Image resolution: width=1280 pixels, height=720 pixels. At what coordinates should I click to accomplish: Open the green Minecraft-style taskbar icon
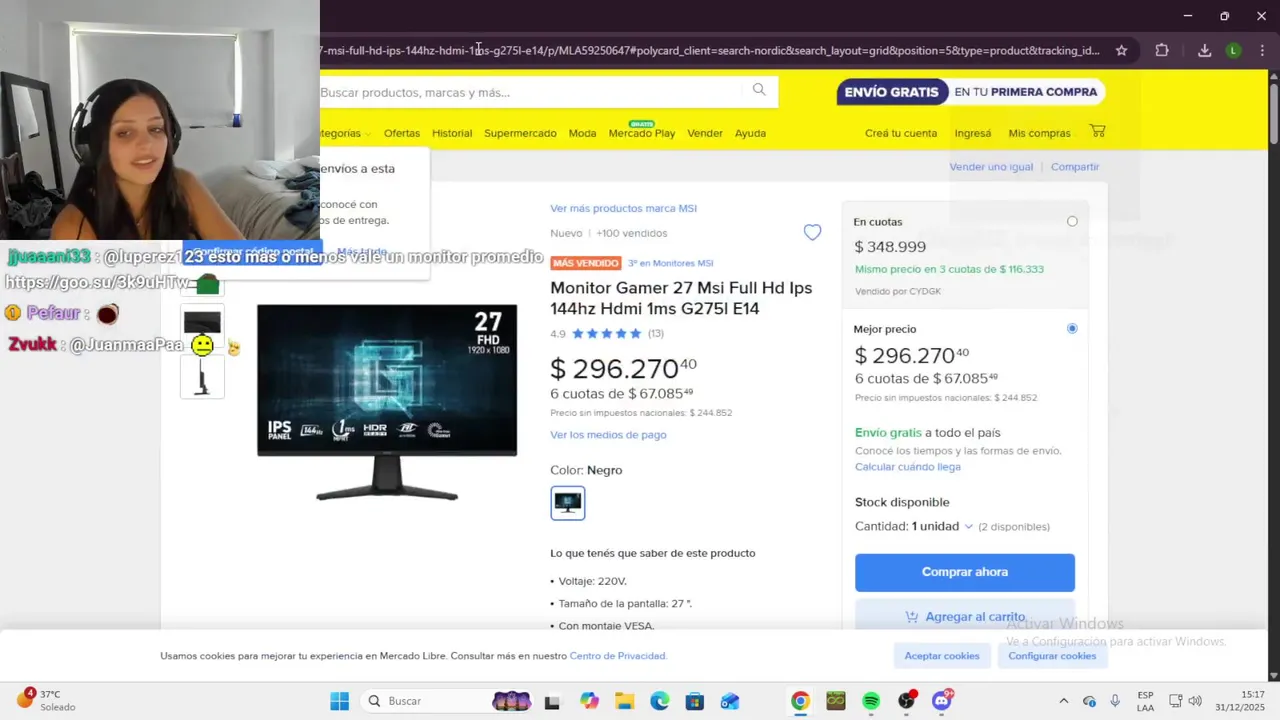point(836,701)
